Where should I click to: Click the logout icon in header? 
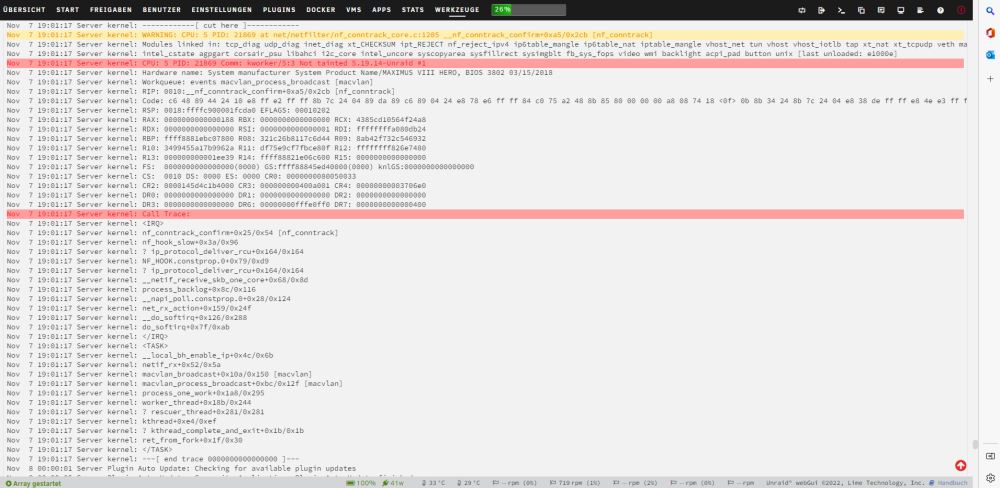tap(821, 10)
